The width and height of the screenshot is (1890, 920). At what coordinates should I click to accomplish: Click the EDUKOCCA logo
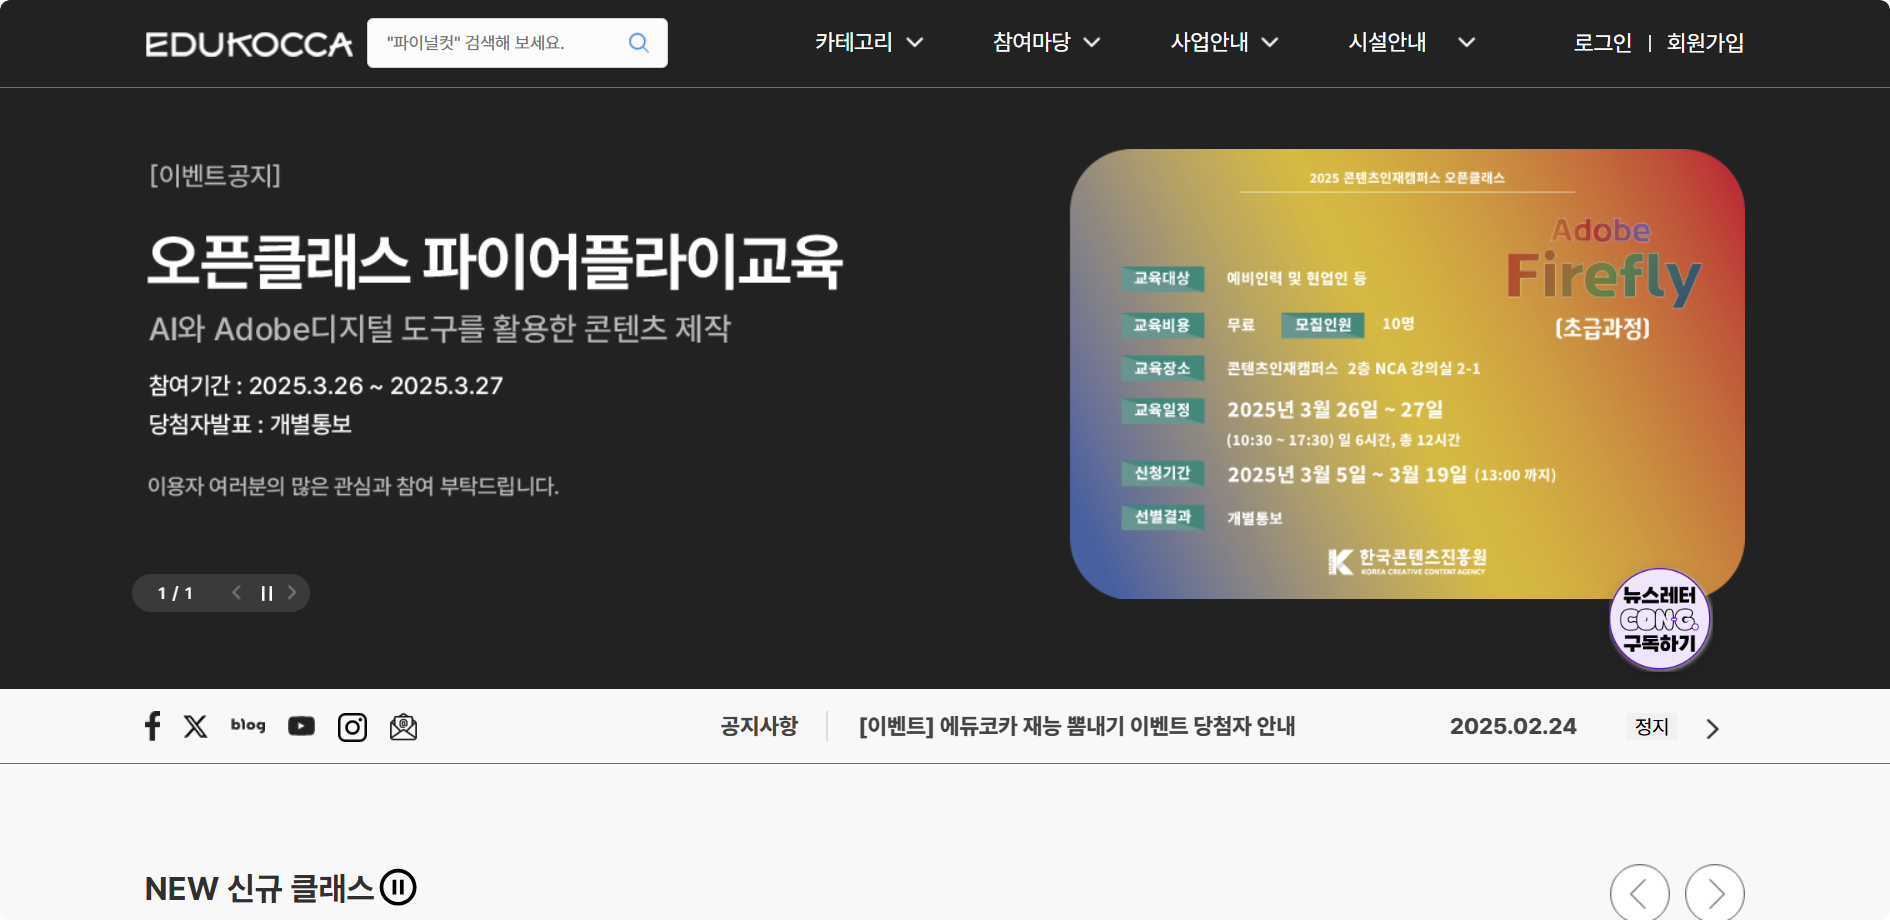pos(249,44)
